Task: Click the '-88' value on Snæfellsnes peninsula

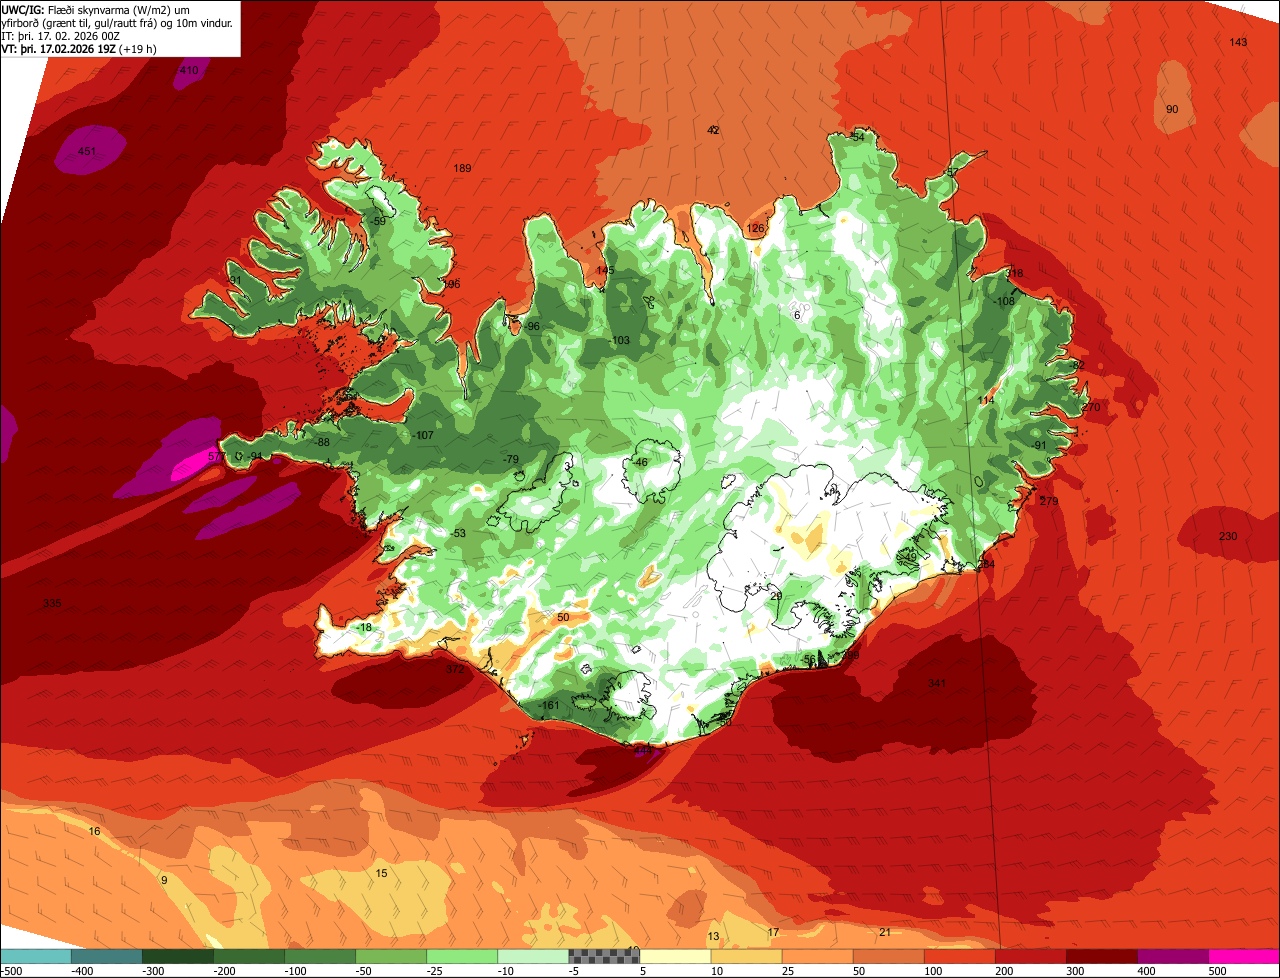Action: [x=322, y=443]
